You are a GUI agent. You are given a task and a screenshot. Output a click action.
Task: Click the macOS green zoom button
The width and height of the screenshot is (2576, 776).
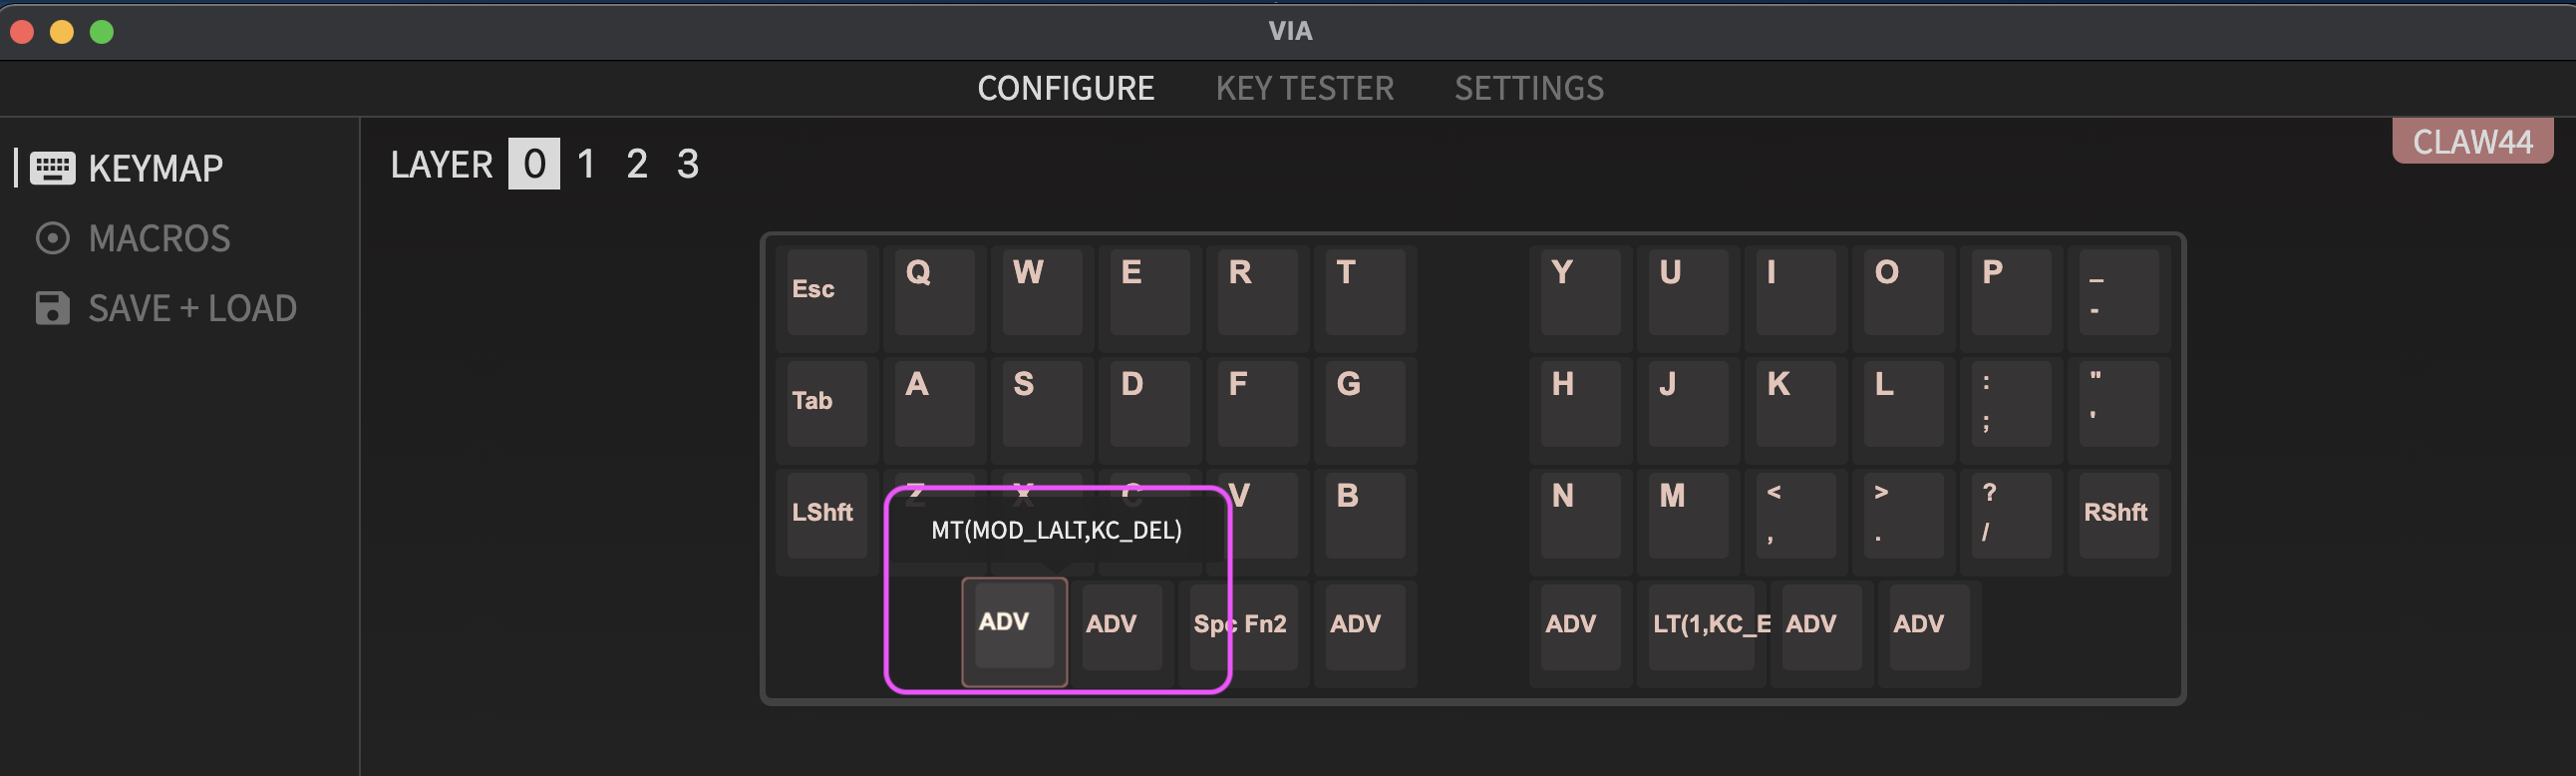[x=102, y=32]
